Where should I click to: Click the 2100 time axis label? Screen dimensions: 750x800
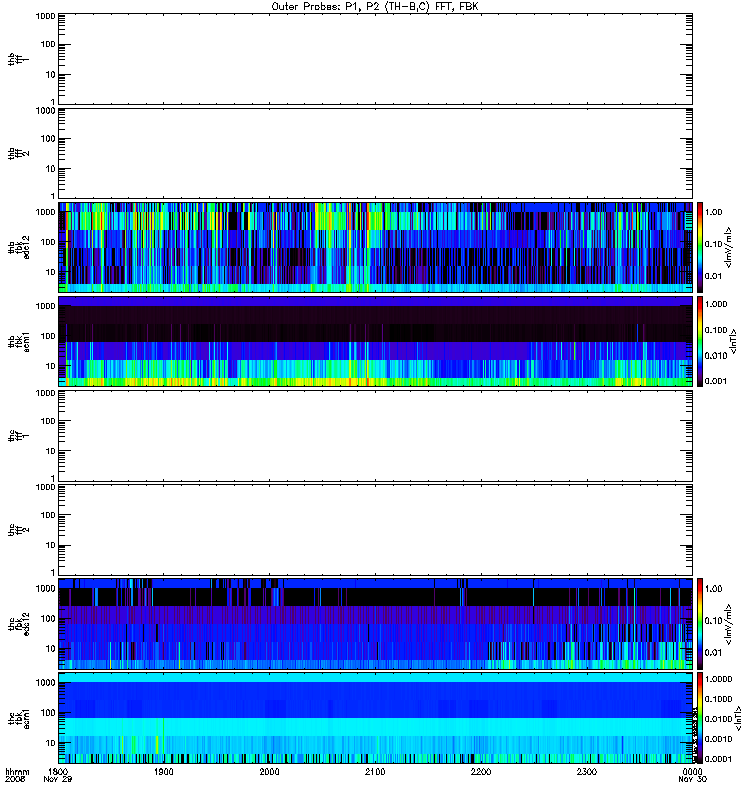[375, 771]
